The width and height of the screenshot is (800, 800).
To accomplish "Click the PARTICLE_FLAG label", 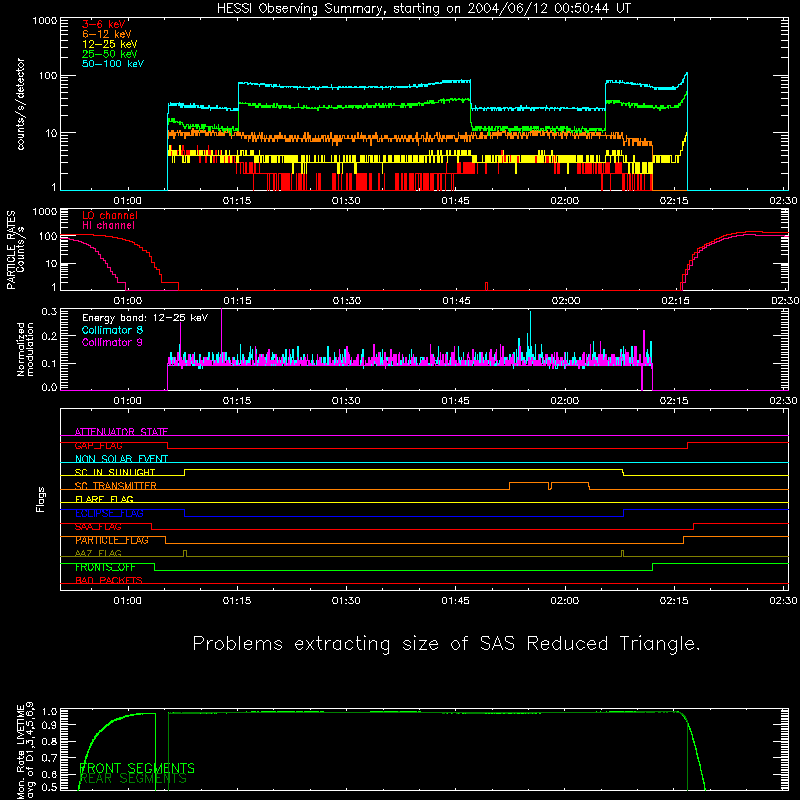I will pos(112,540).
